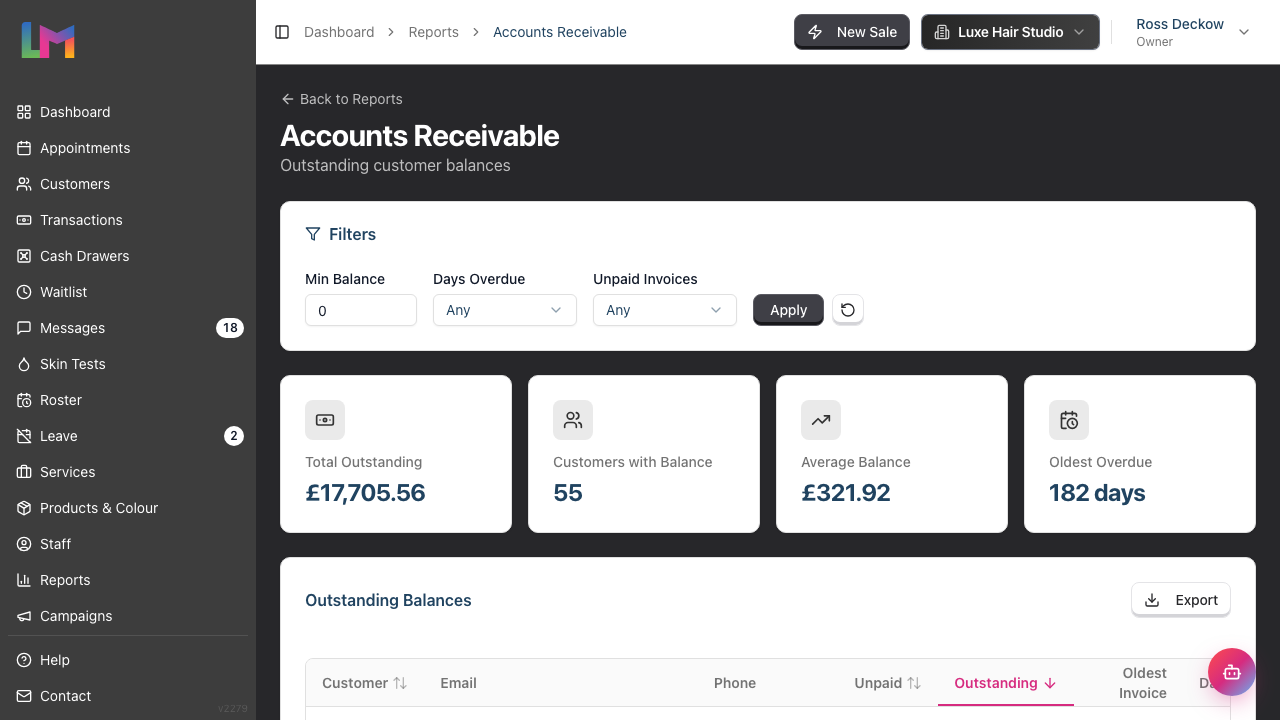Viewport: 1280px width, 720px height.
Task: Click the Dashboard breadcrumb link
Action: [x=339, y=32]
